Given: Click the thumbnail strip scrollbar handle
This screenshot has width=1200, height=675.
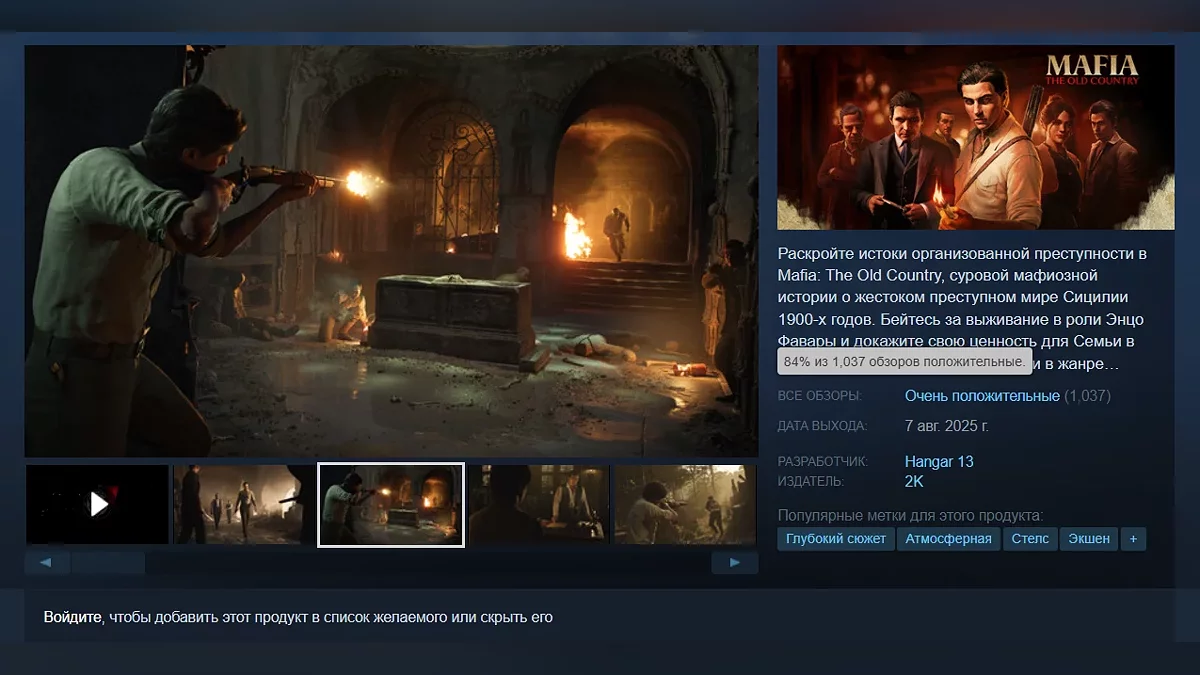Looking at the screenshot, I should 108,563.
